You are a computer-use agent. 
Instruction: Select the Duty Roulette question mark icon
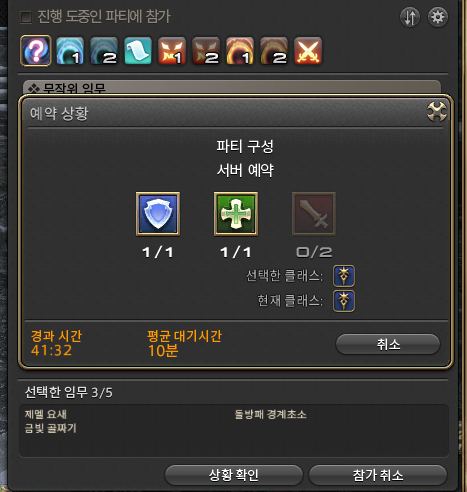36,51
